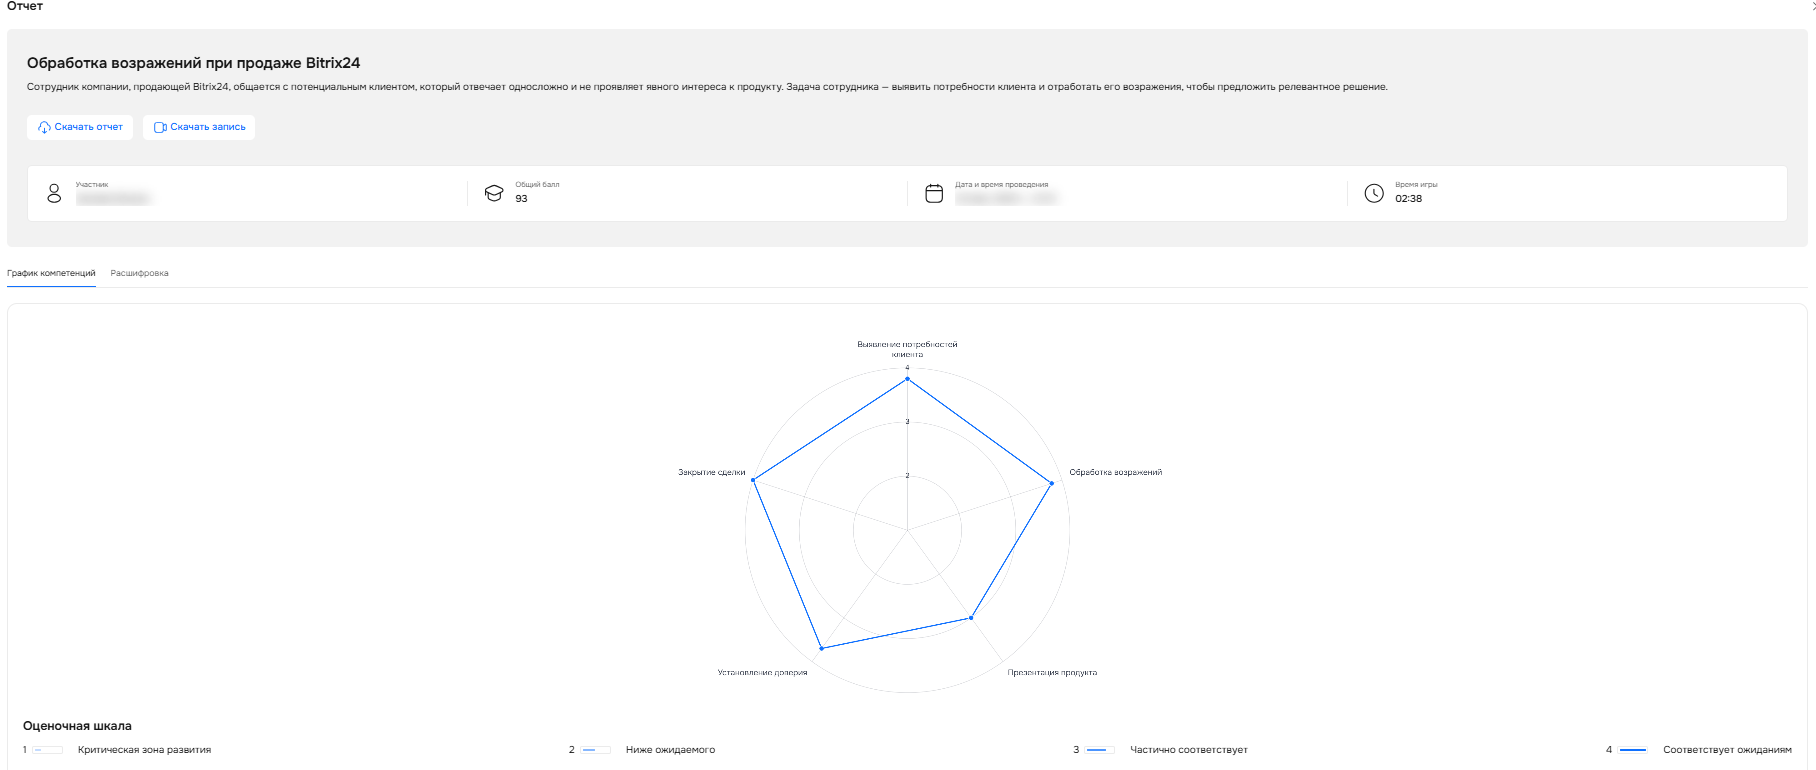Click the Время игры label
1816x770 pixels.
1416,185
